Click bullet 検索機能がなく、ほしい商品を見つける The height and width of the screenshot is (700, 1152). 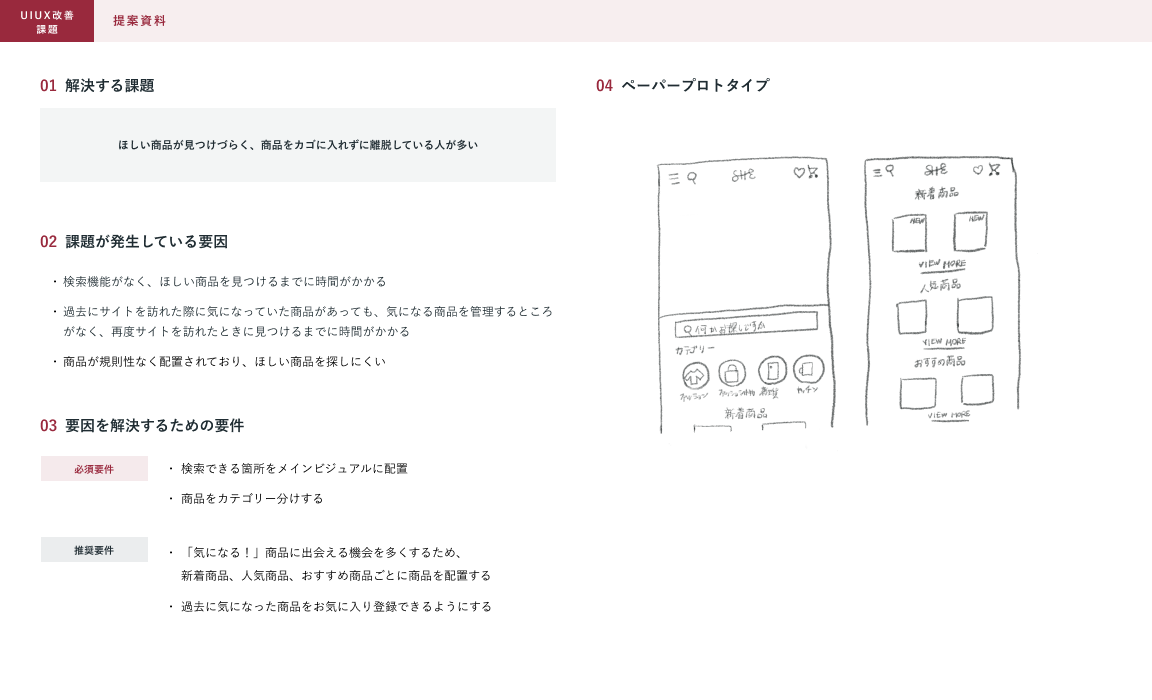point(224,281)
